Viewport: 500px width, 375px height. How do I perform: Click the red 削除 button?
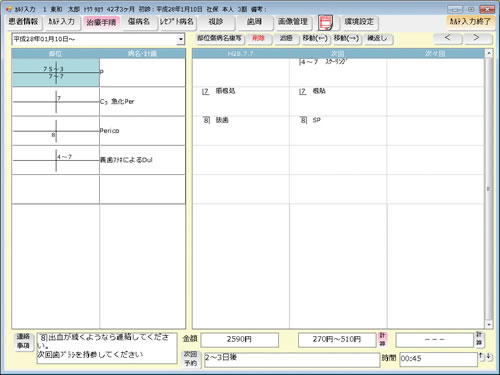(x=258, y=38)
